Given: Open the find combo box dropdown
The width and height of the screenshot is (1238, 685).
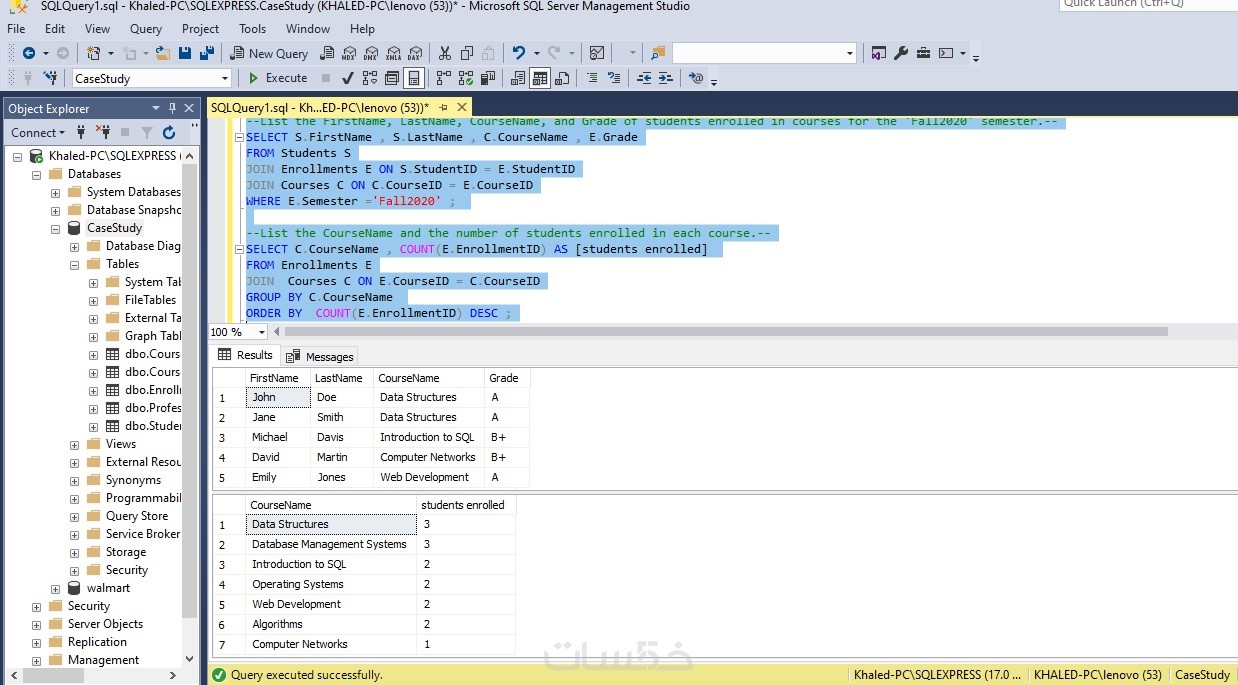Looking at the screenshot, I should (850, 53).
